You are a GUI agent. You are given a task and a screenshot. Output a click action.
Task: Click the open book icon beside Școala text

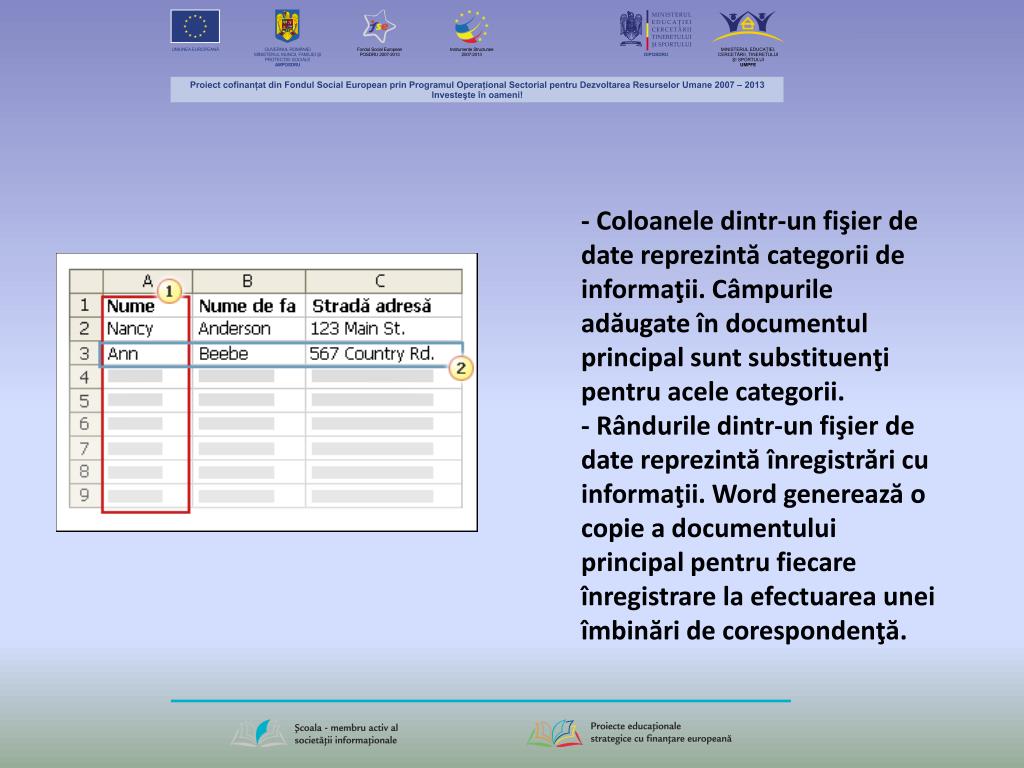259,733
